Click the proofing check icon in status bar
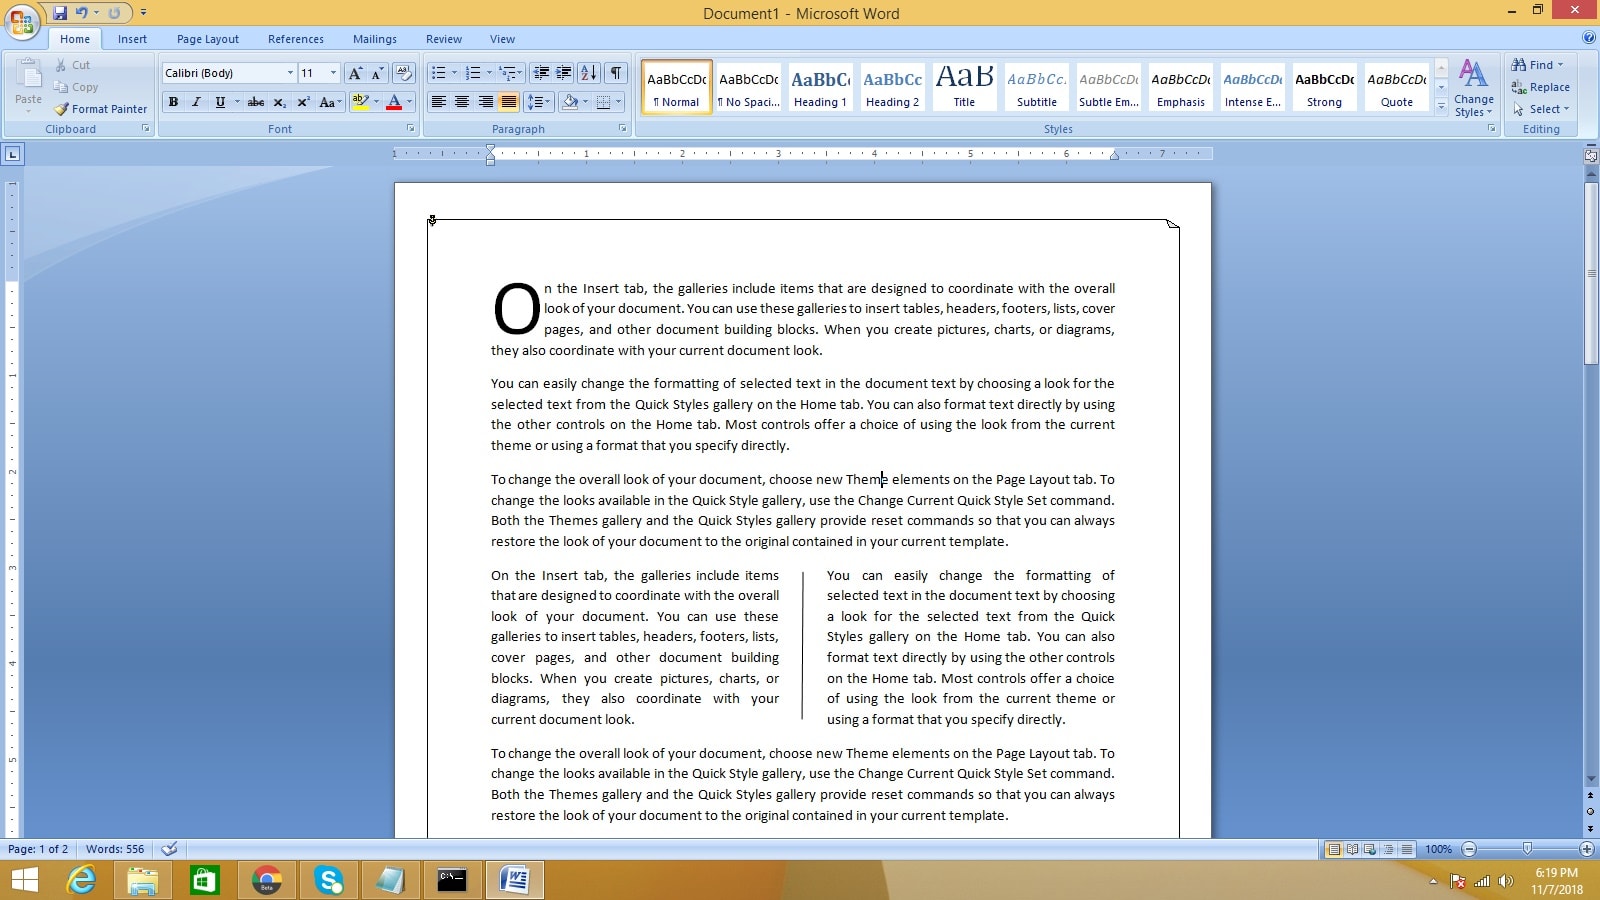 (x=170, y=849)
